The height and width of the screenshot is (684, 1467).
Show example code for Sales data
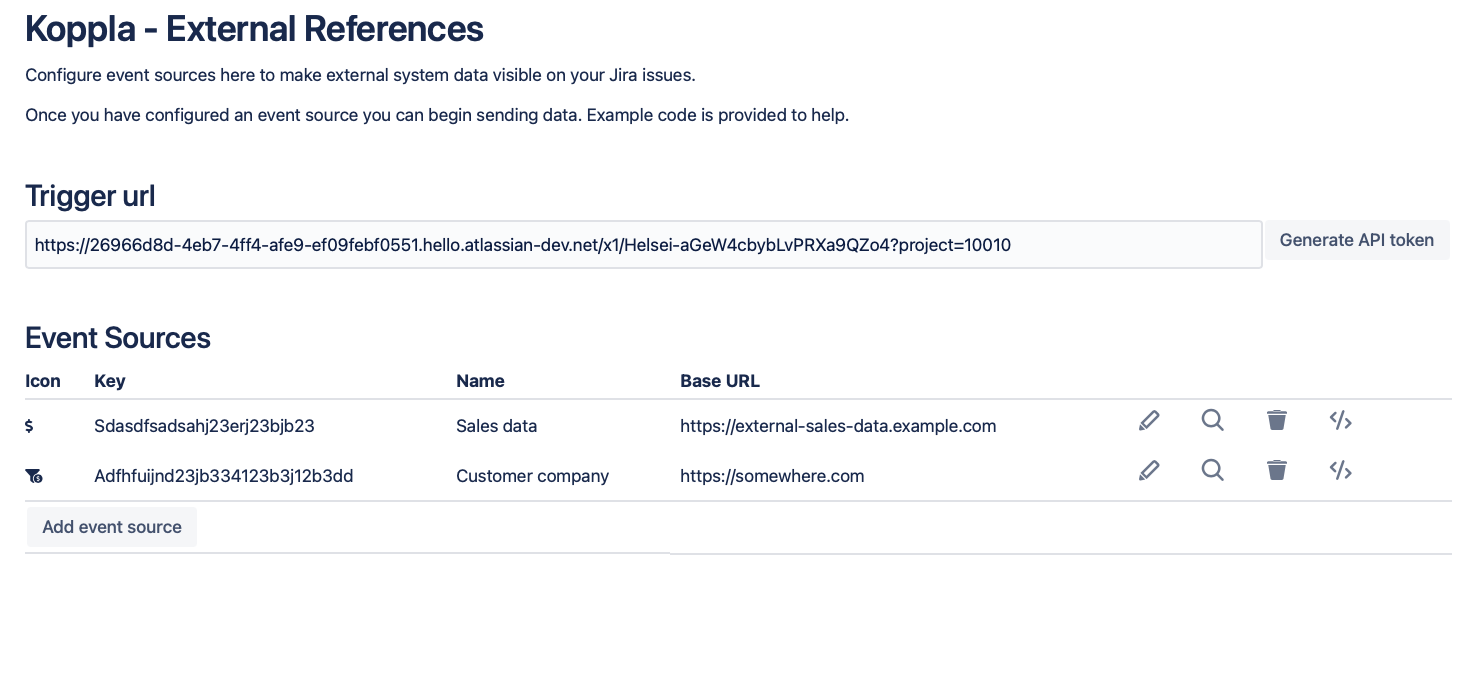pyautogui.click(x=1341, y=420)
